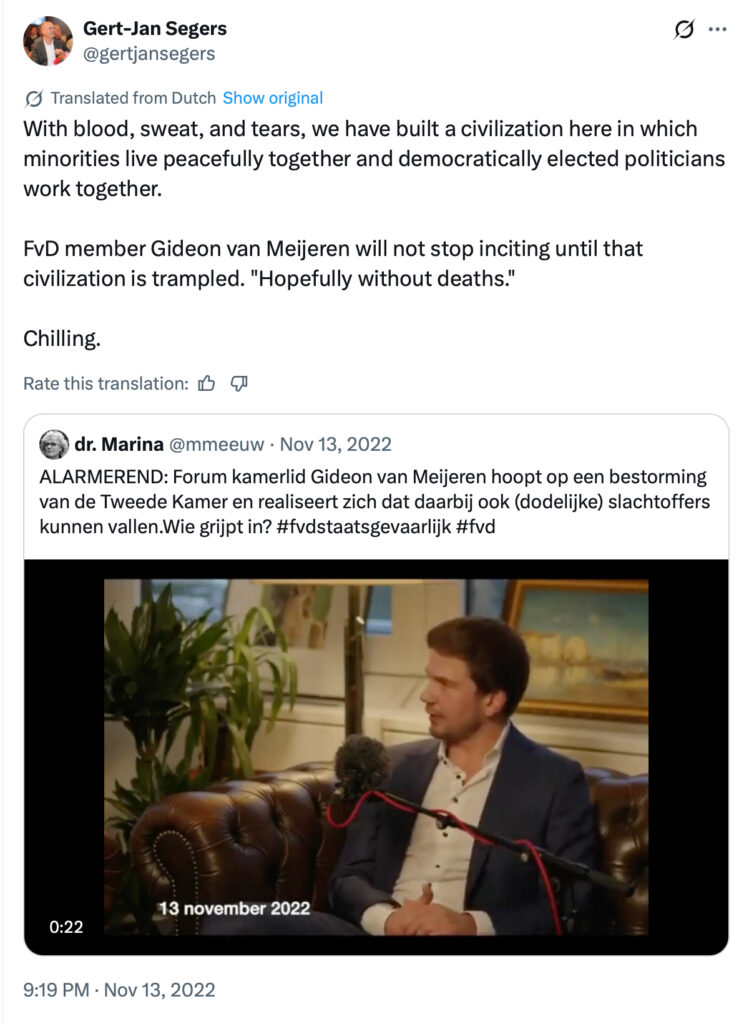
Task: Open the 9:19 PM · Nov 13, 2022 timestamp
Action: coord(119,991)
